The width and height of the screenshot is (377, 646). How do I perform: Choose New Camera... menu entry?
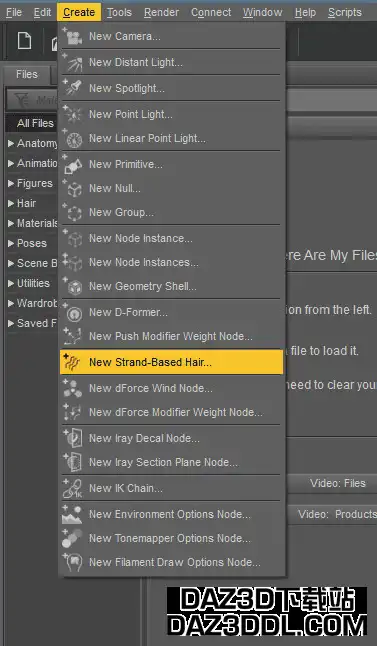[171, 37]
